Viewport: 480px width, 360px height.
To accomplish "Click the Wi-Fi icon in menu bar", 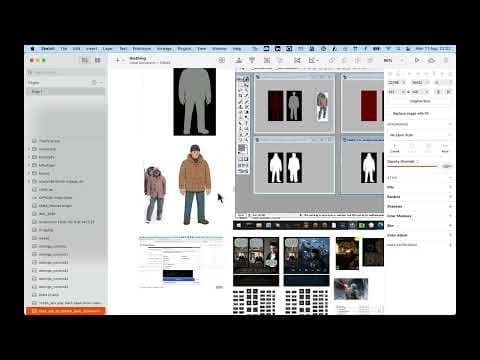I will 388,49.
